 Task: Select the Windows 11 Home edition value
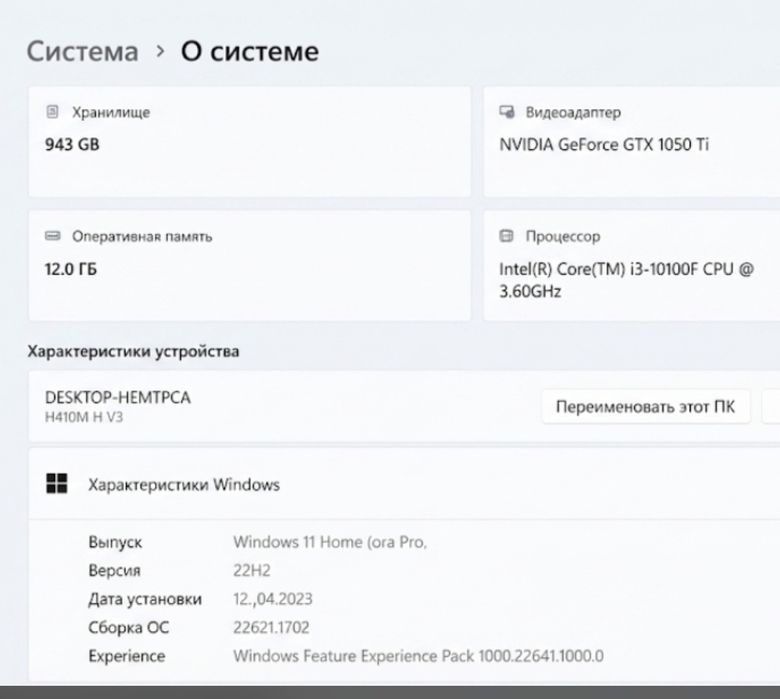point(330,542)
